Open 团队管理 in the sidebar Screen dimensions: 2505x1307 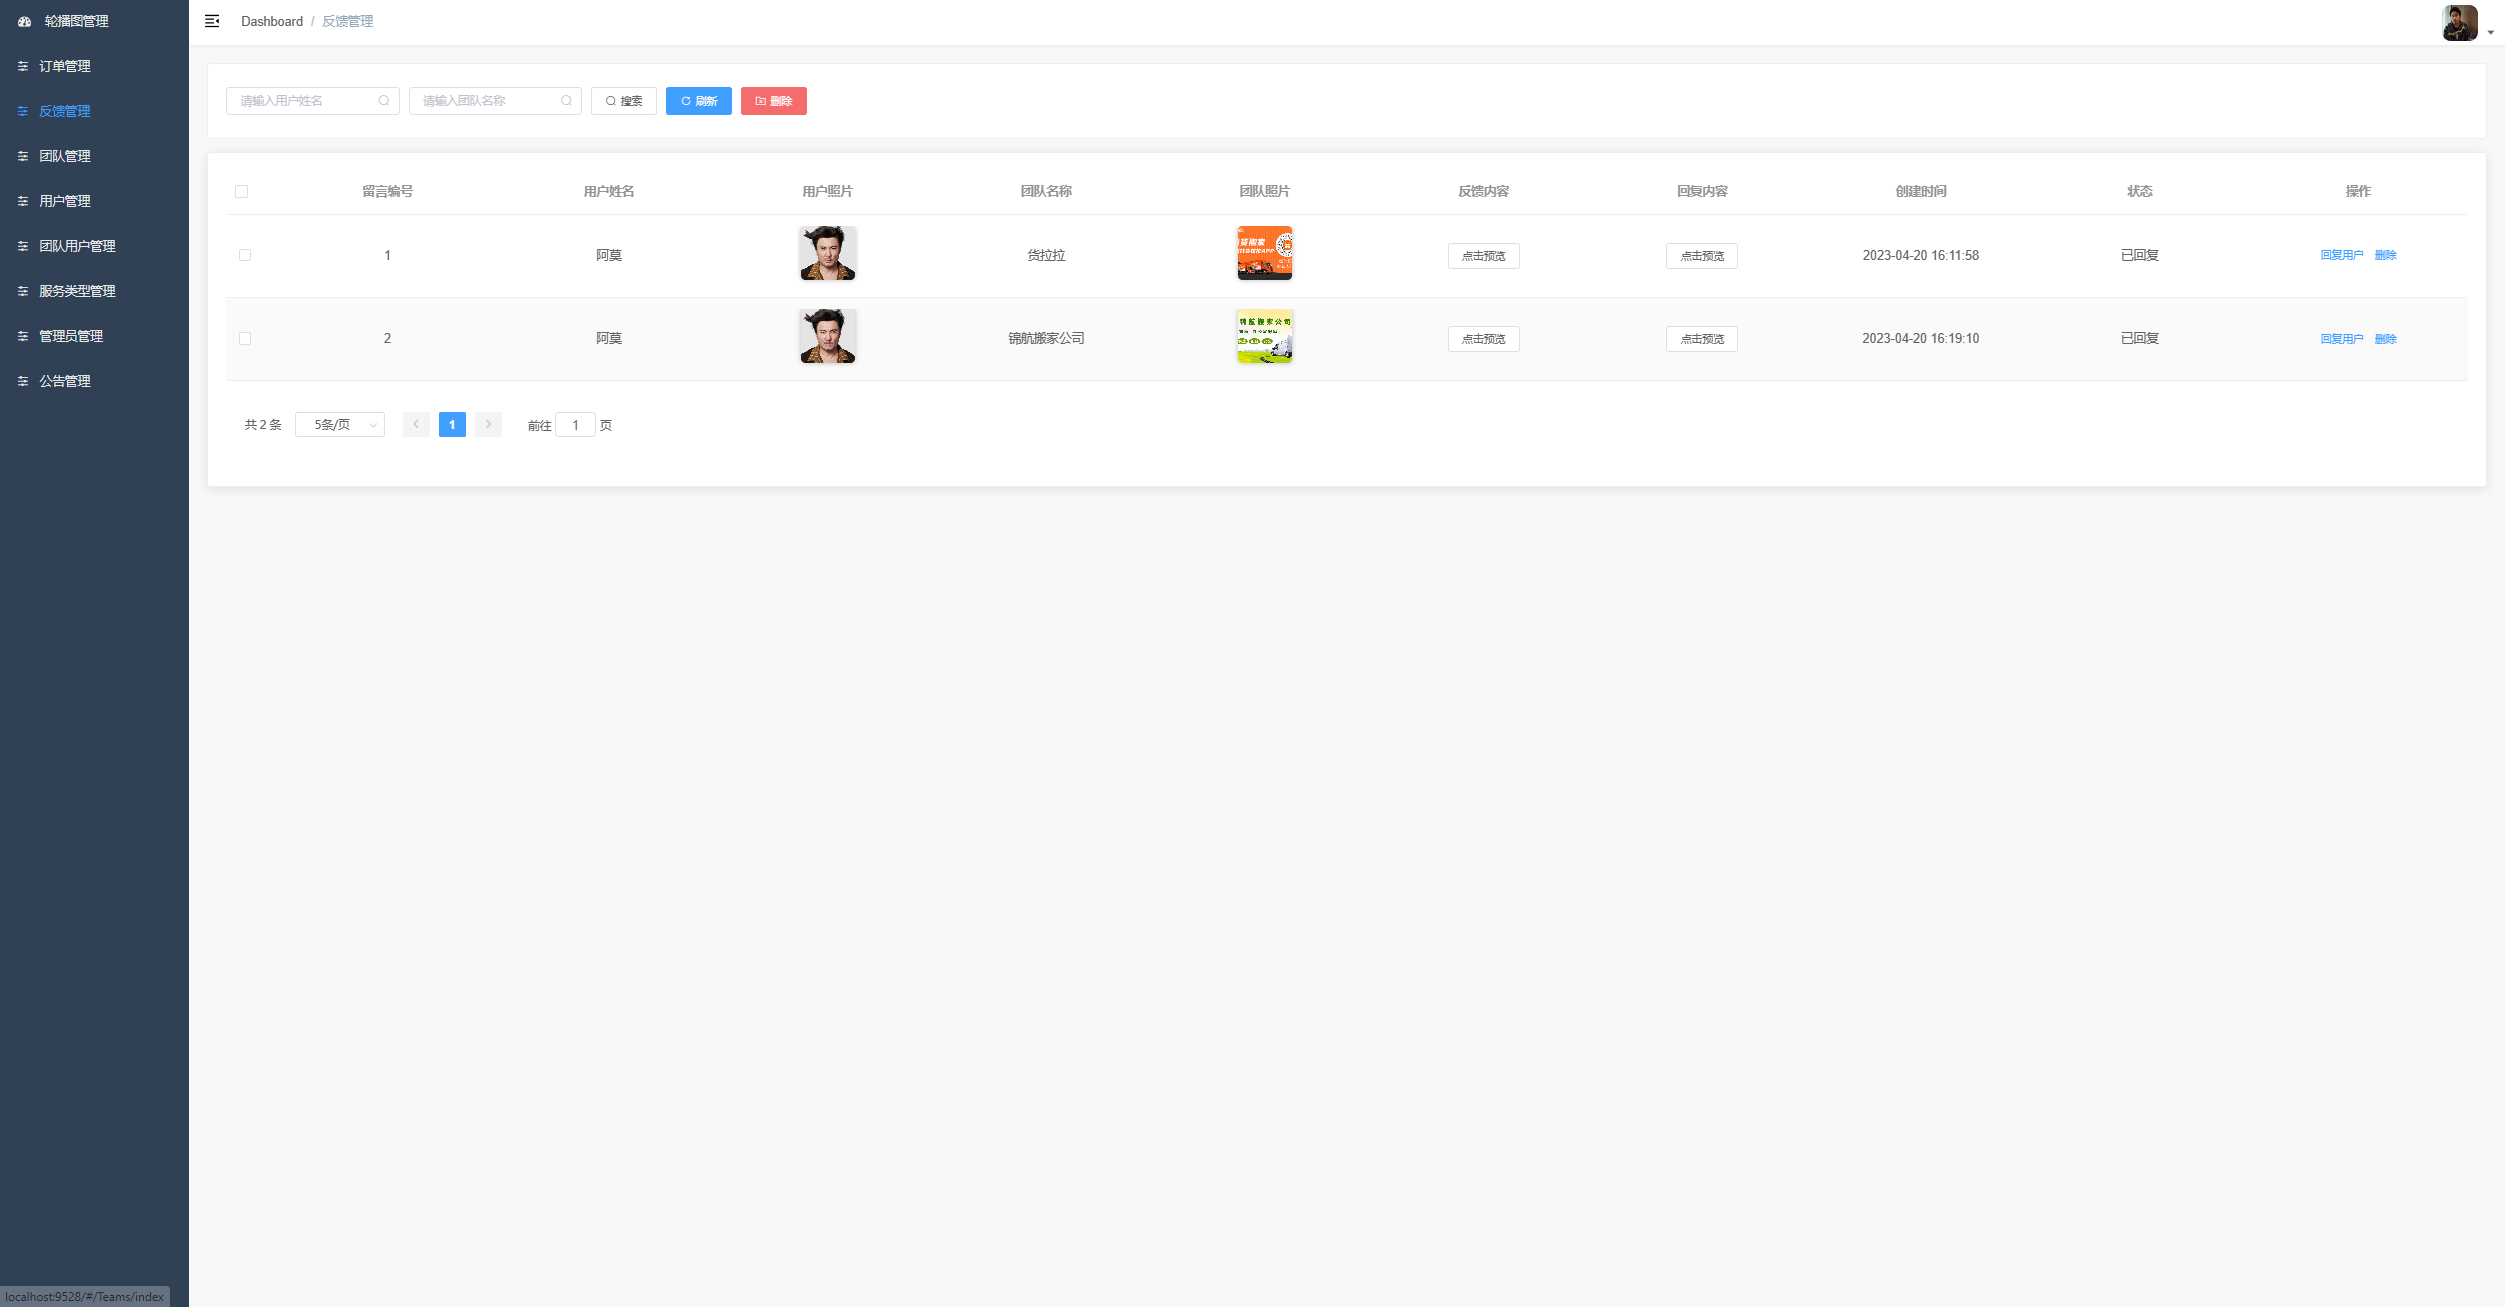coord(65,156)
